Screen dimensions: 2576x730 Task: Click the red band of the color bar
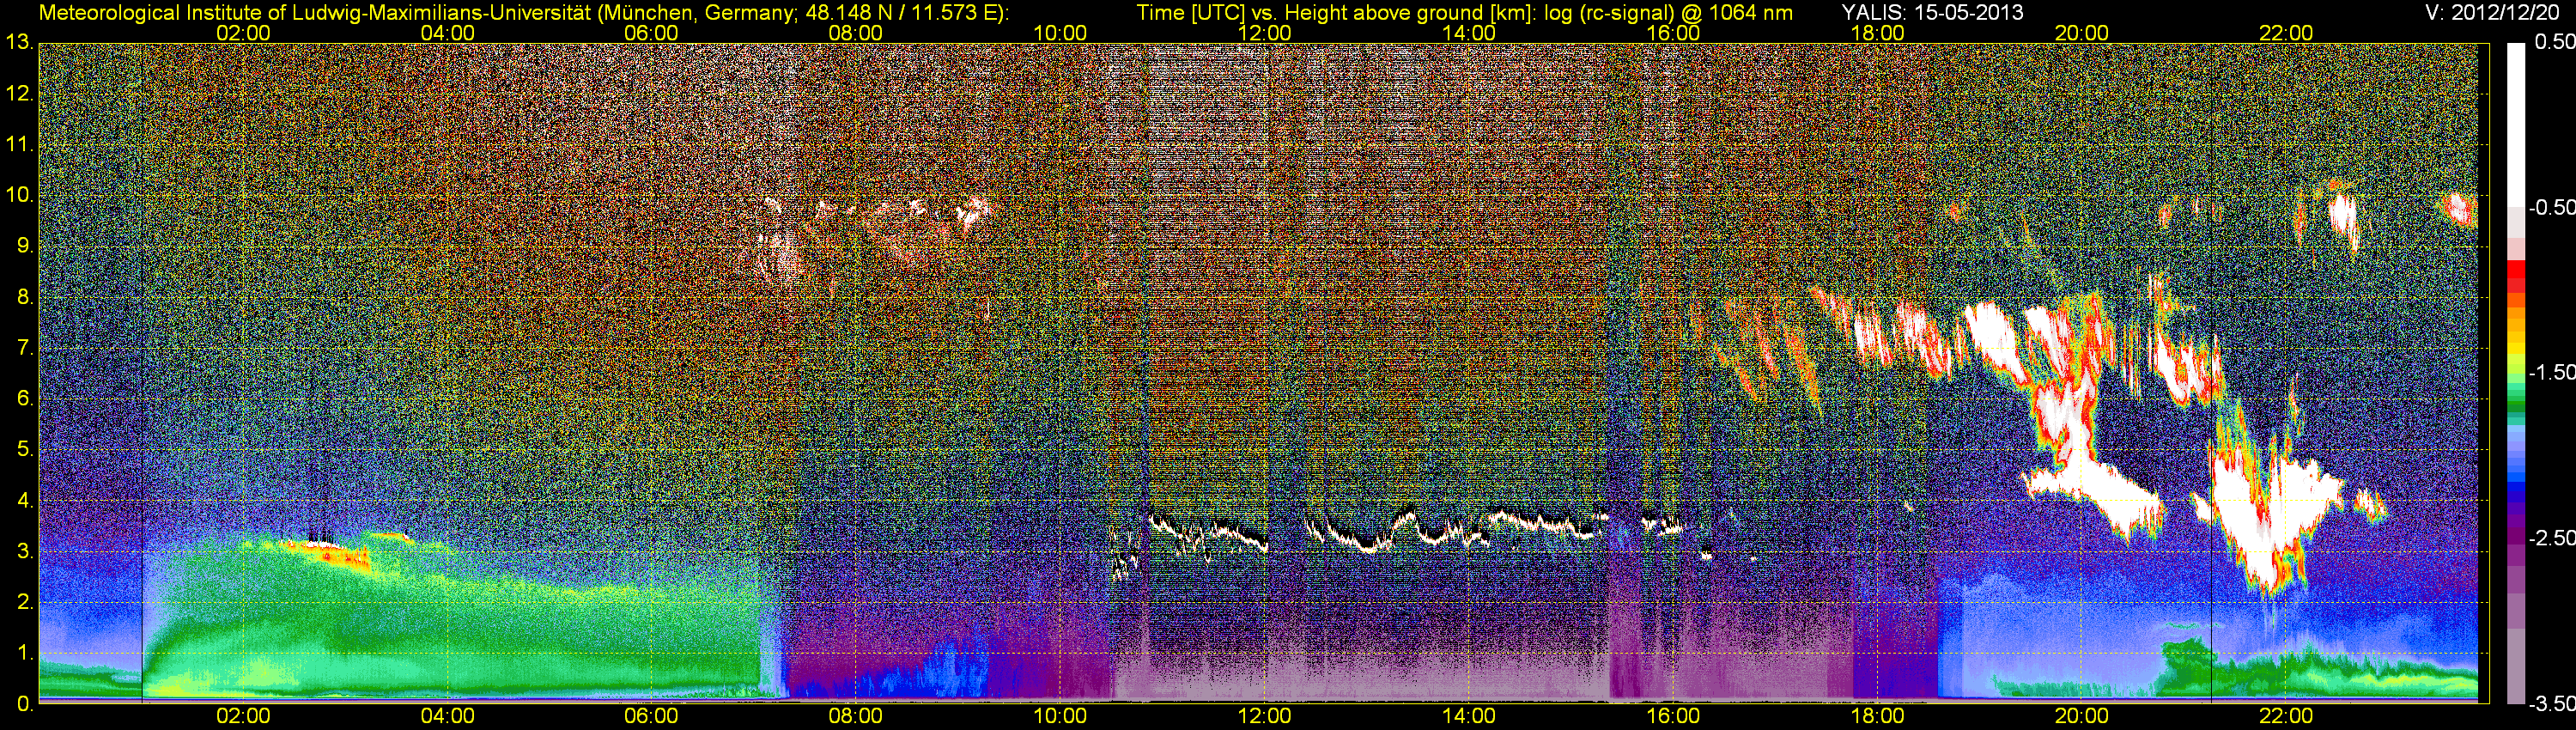(2515, 274)
